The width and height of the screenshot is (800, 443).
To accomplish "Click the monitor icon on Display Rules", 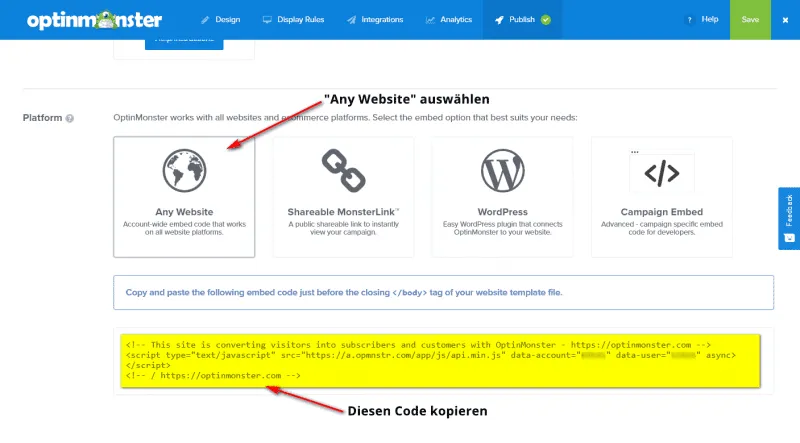I will point(267,20).
